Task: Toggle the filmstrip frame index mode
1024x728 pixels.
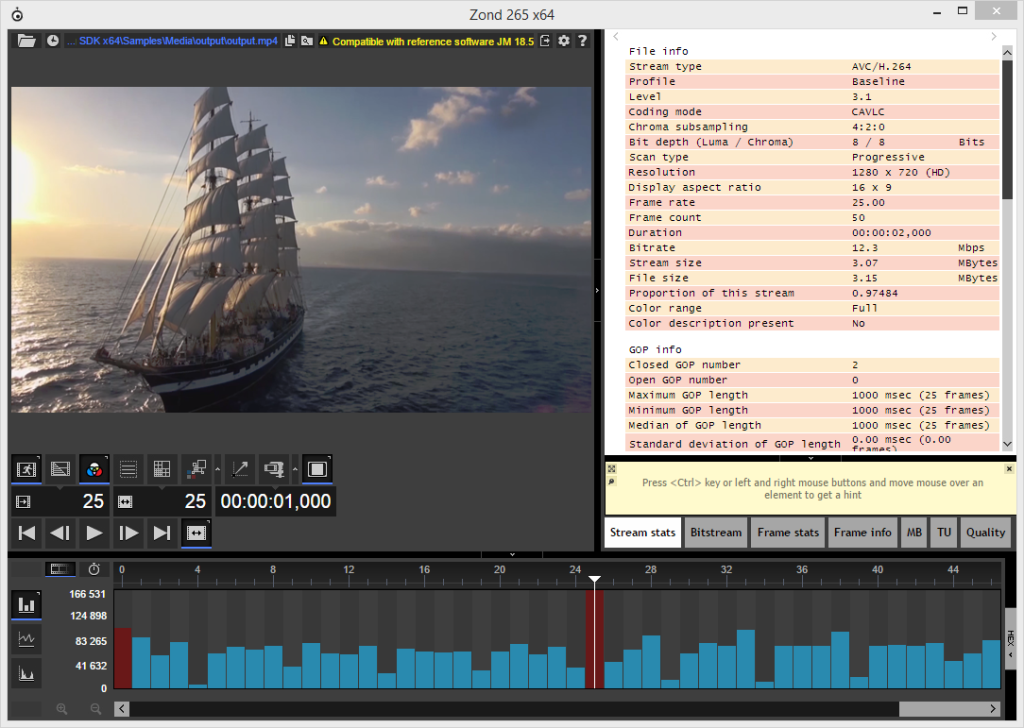Action: pyautogui.click(x=59, y=568)
